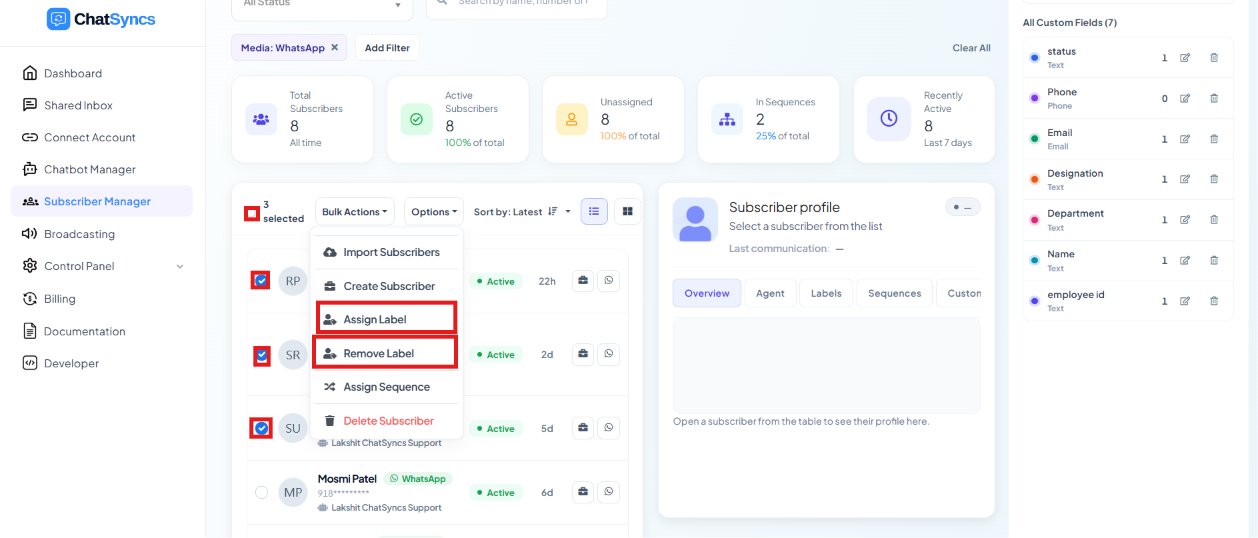1258x538 pixels.
Task: Edit the Name custom field
Action: tap(1185, 260)
